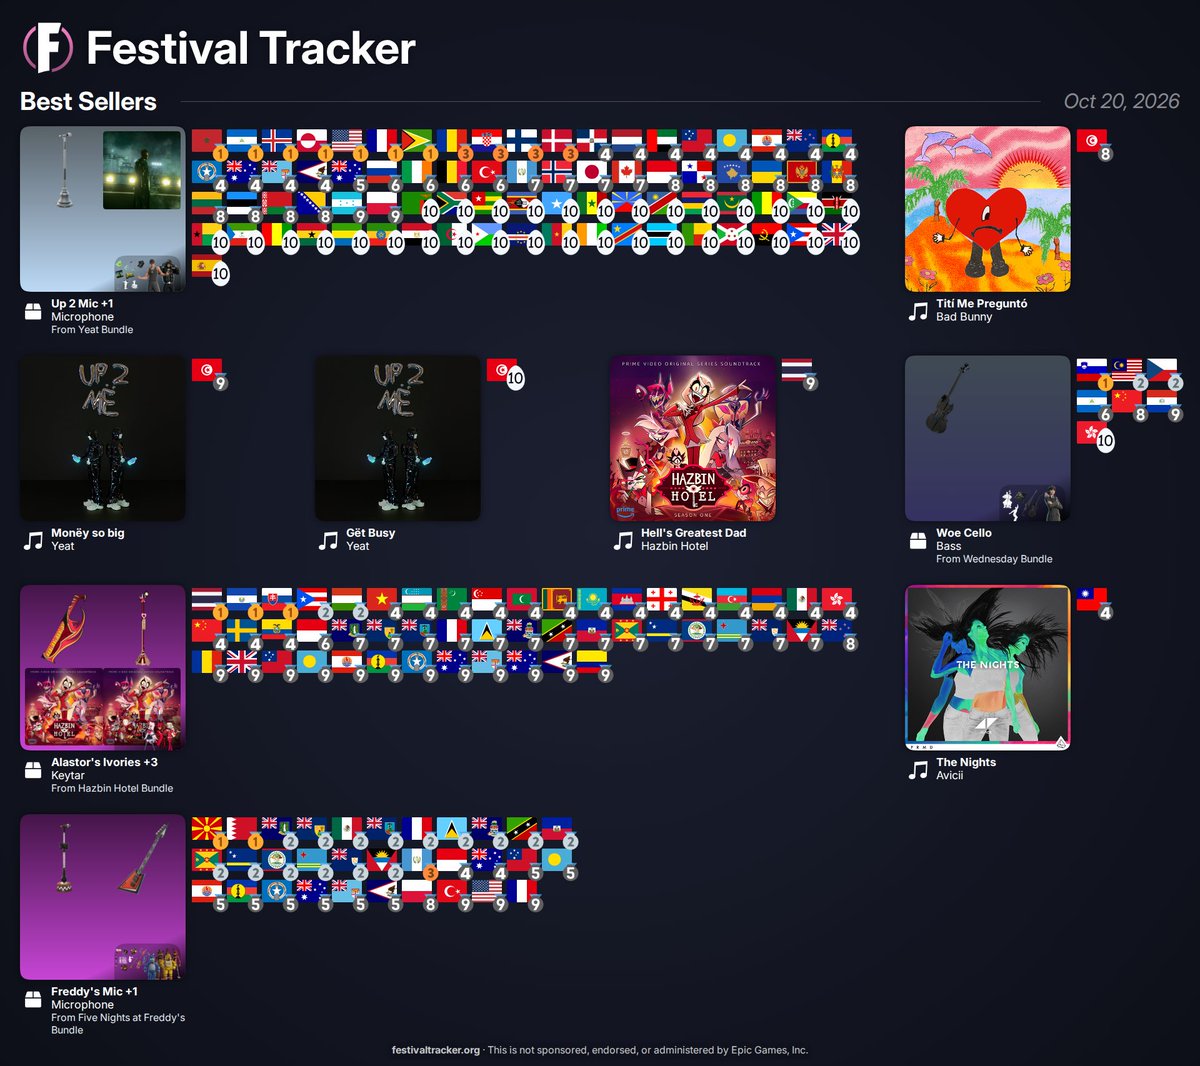Select the Czech flag ranked 2 for Woe Cello

click(x=1162, y=369)
